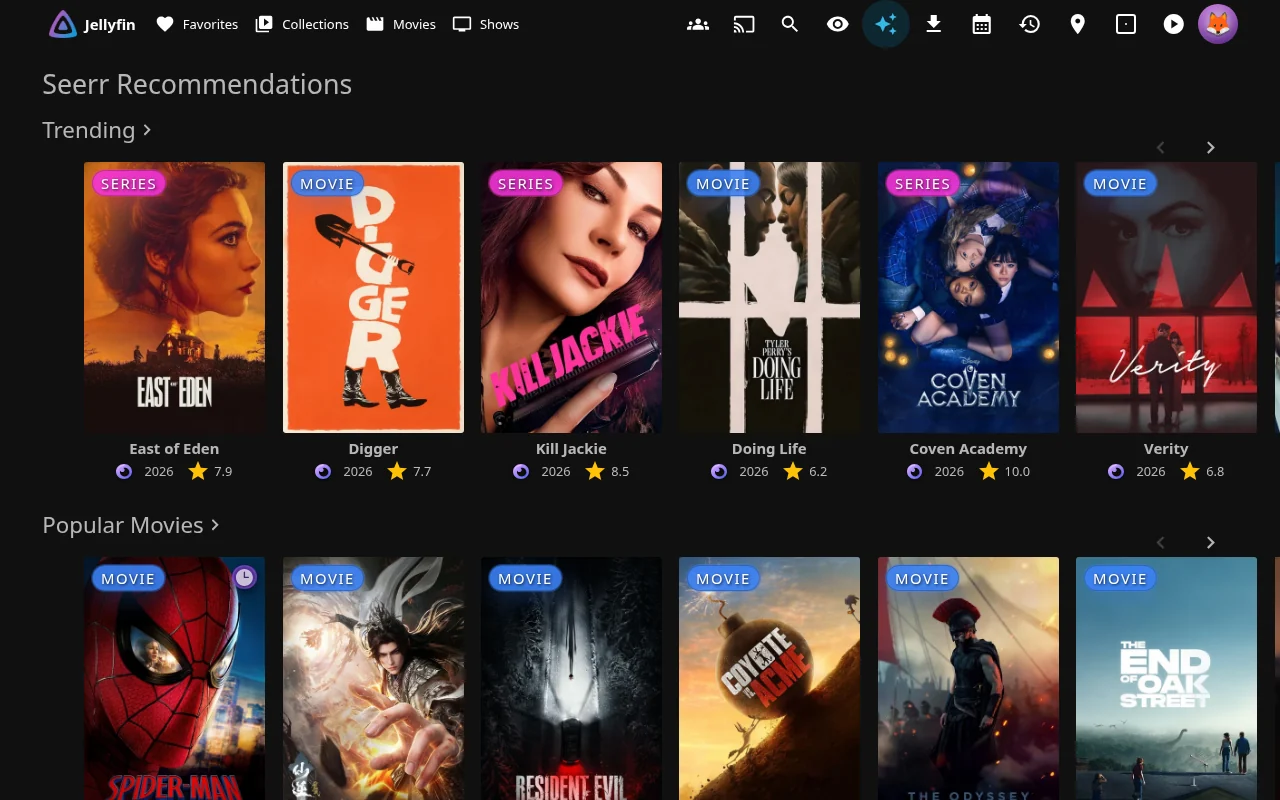Click Popular Movies row right arrow
The width and height of the screenshot is (1280, 800).
(1210, 542)
